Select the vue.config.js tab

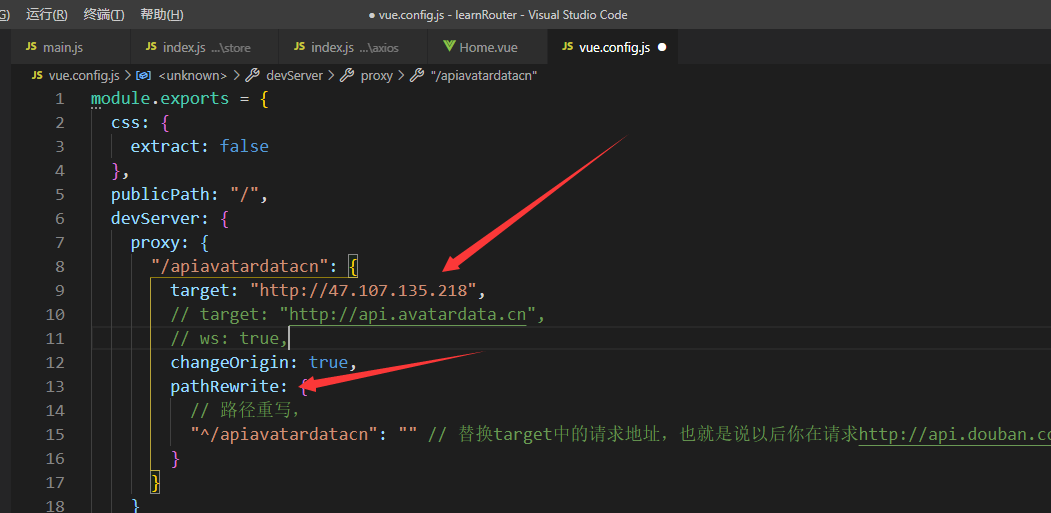613,47
